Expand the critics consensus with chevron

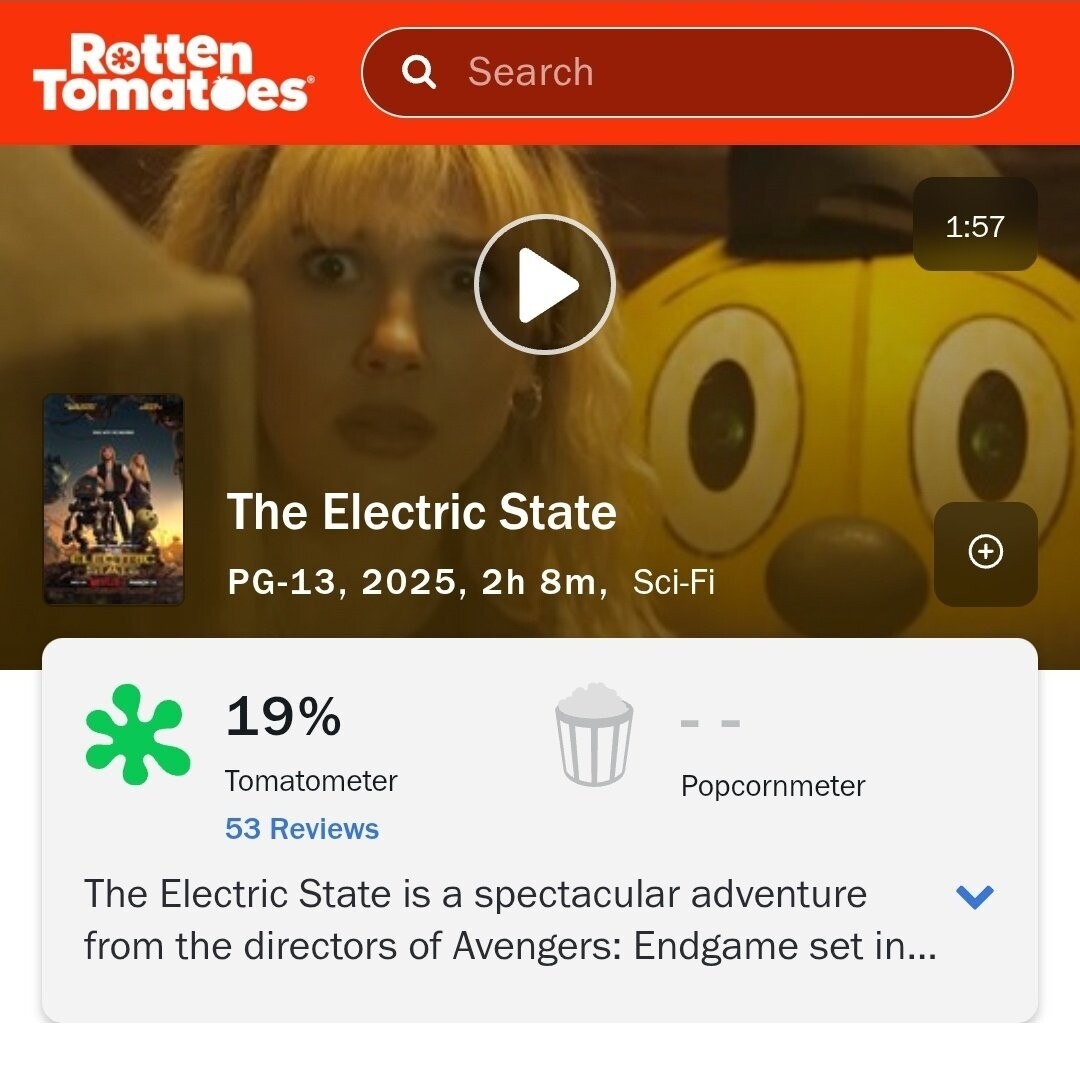(x=975, y=896)
